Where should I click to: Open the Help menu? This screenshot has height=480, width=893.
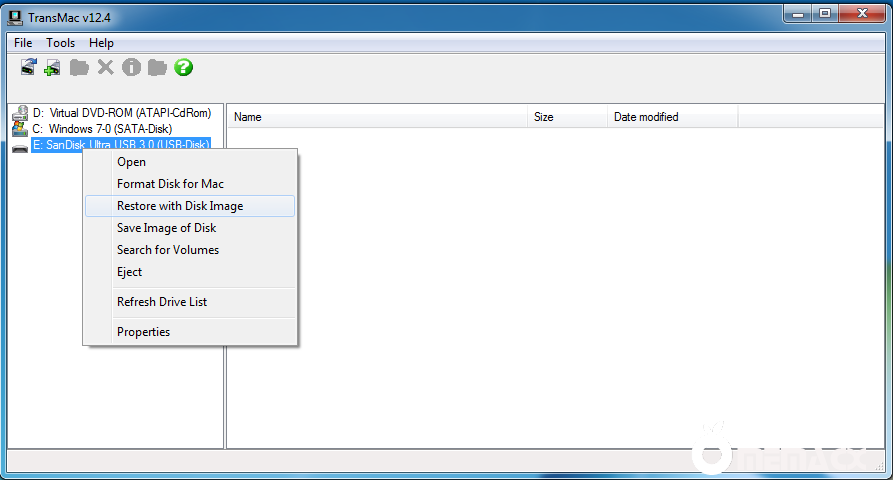coord(101,43)
